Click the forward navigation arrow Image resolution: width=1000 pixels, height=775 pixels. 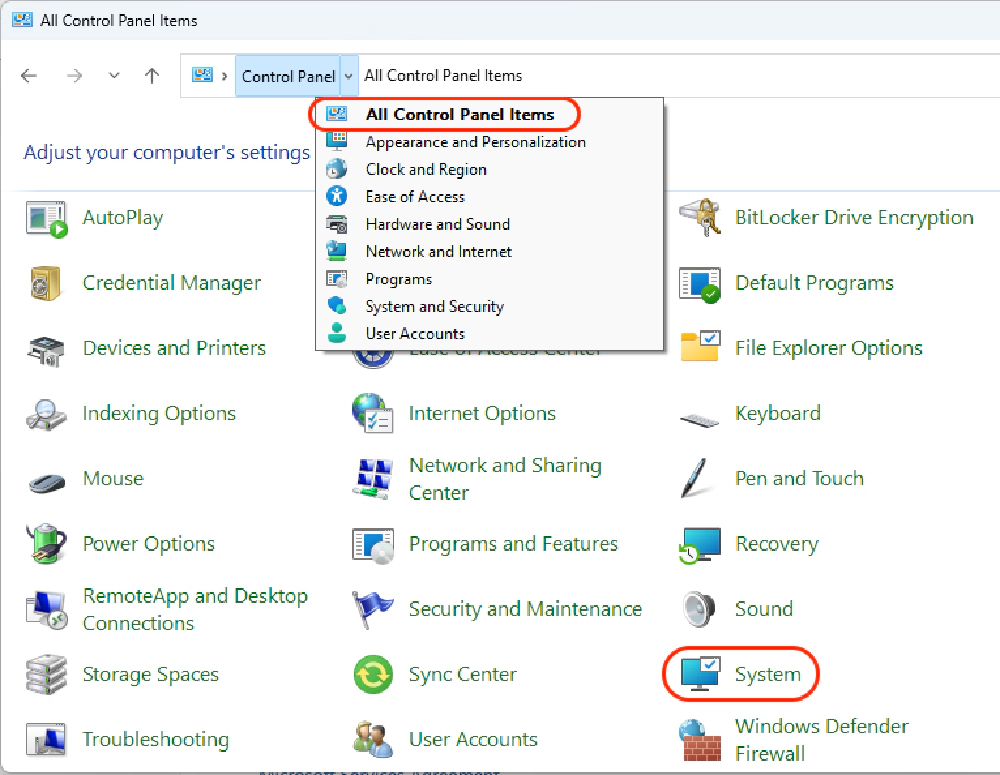[x=75, y=76]
